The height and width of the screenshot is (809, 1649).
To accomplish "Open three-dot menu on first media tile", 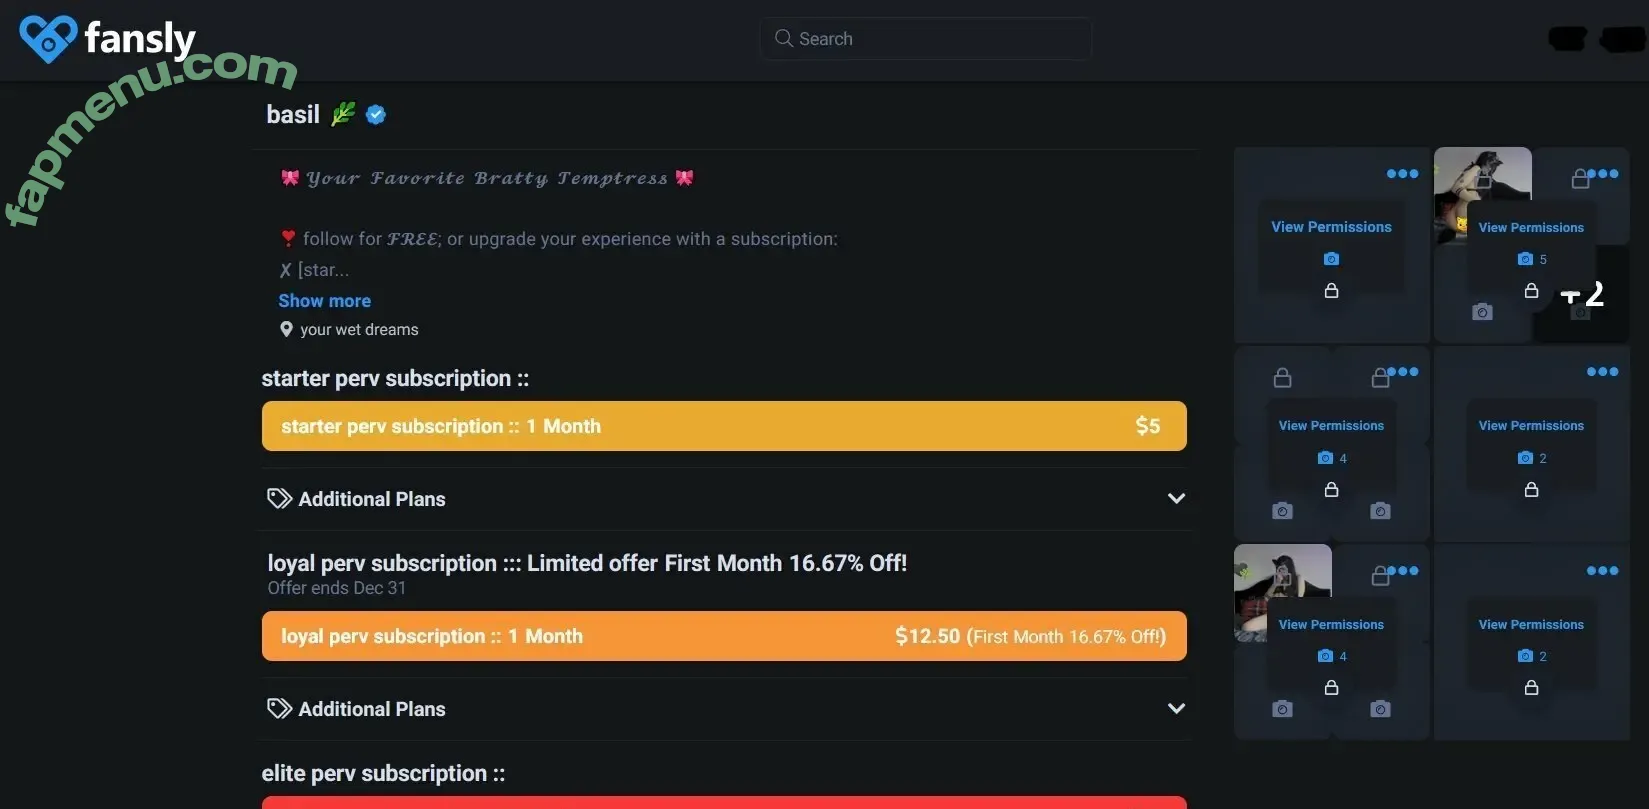I will 1402,173.
